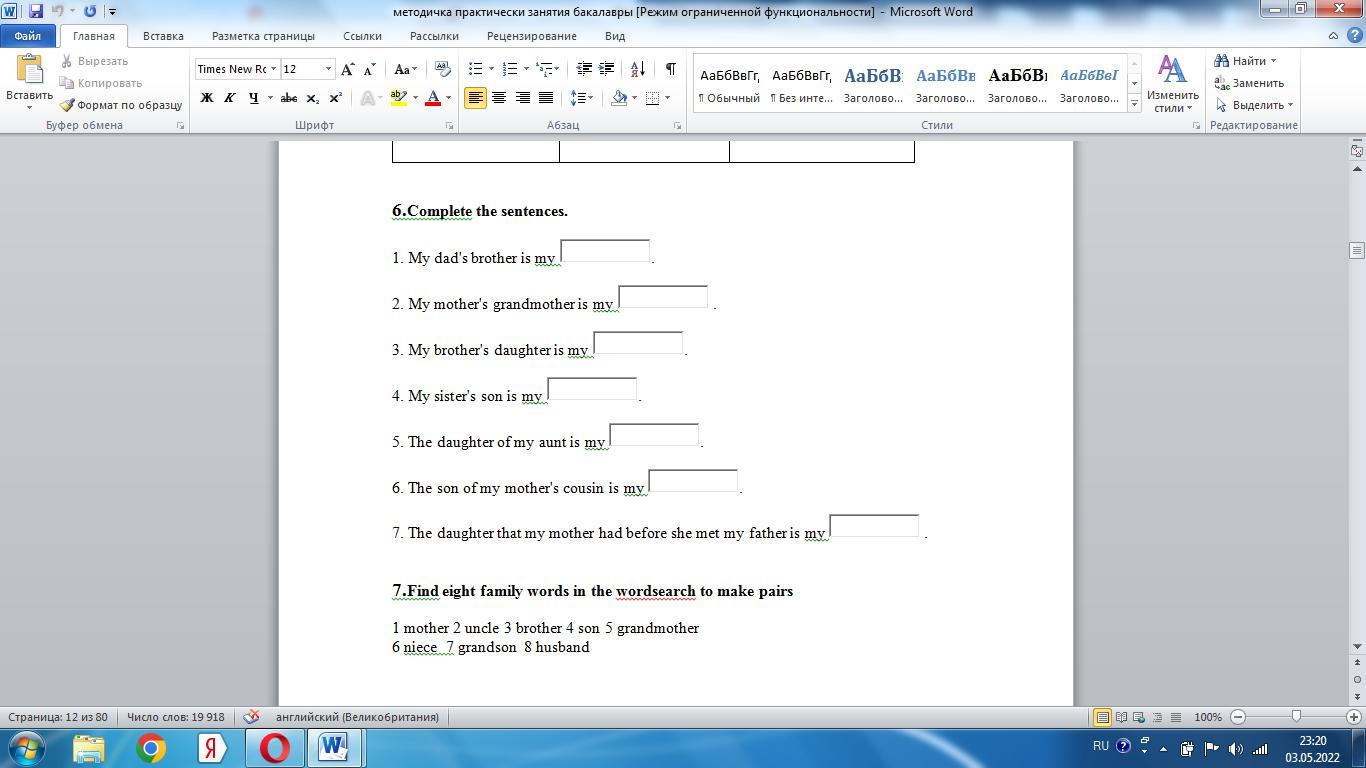
Task: Open line spacing dropdown
Action: [x=582, y=98]
